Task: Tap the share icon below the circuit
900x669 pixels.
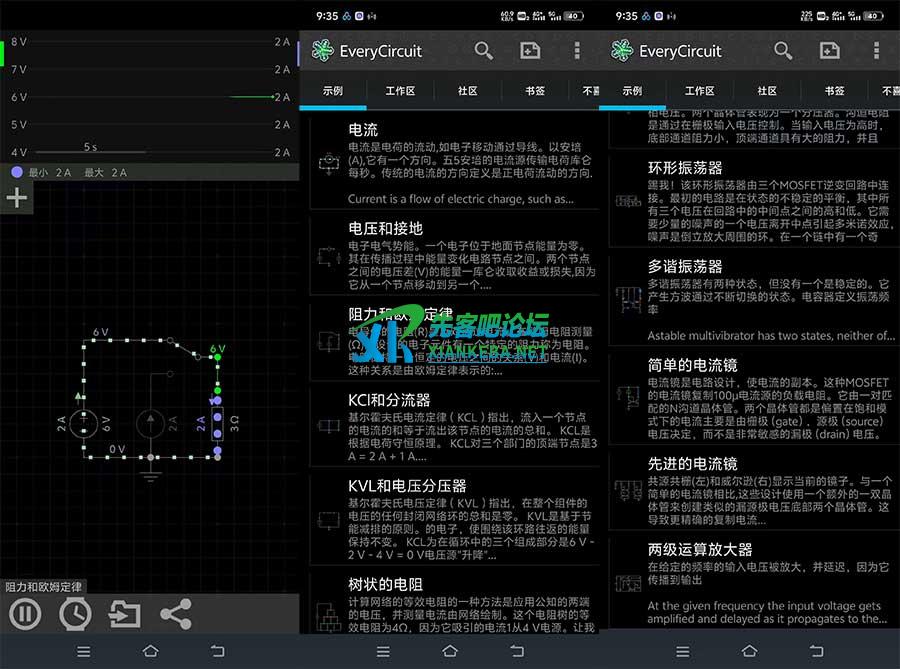Action: click(x=175, y=613)
